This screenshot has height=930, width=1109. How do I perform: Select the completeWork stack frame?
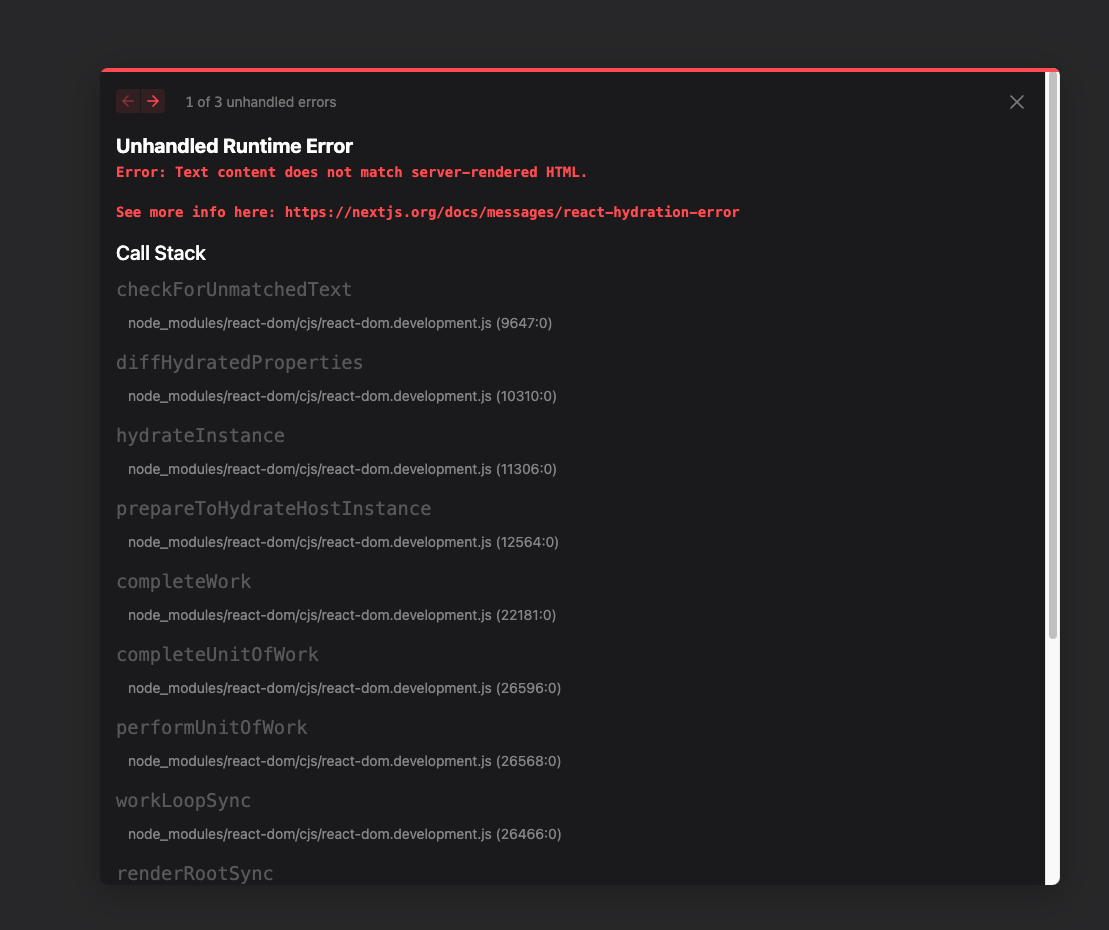coord(184,581)
